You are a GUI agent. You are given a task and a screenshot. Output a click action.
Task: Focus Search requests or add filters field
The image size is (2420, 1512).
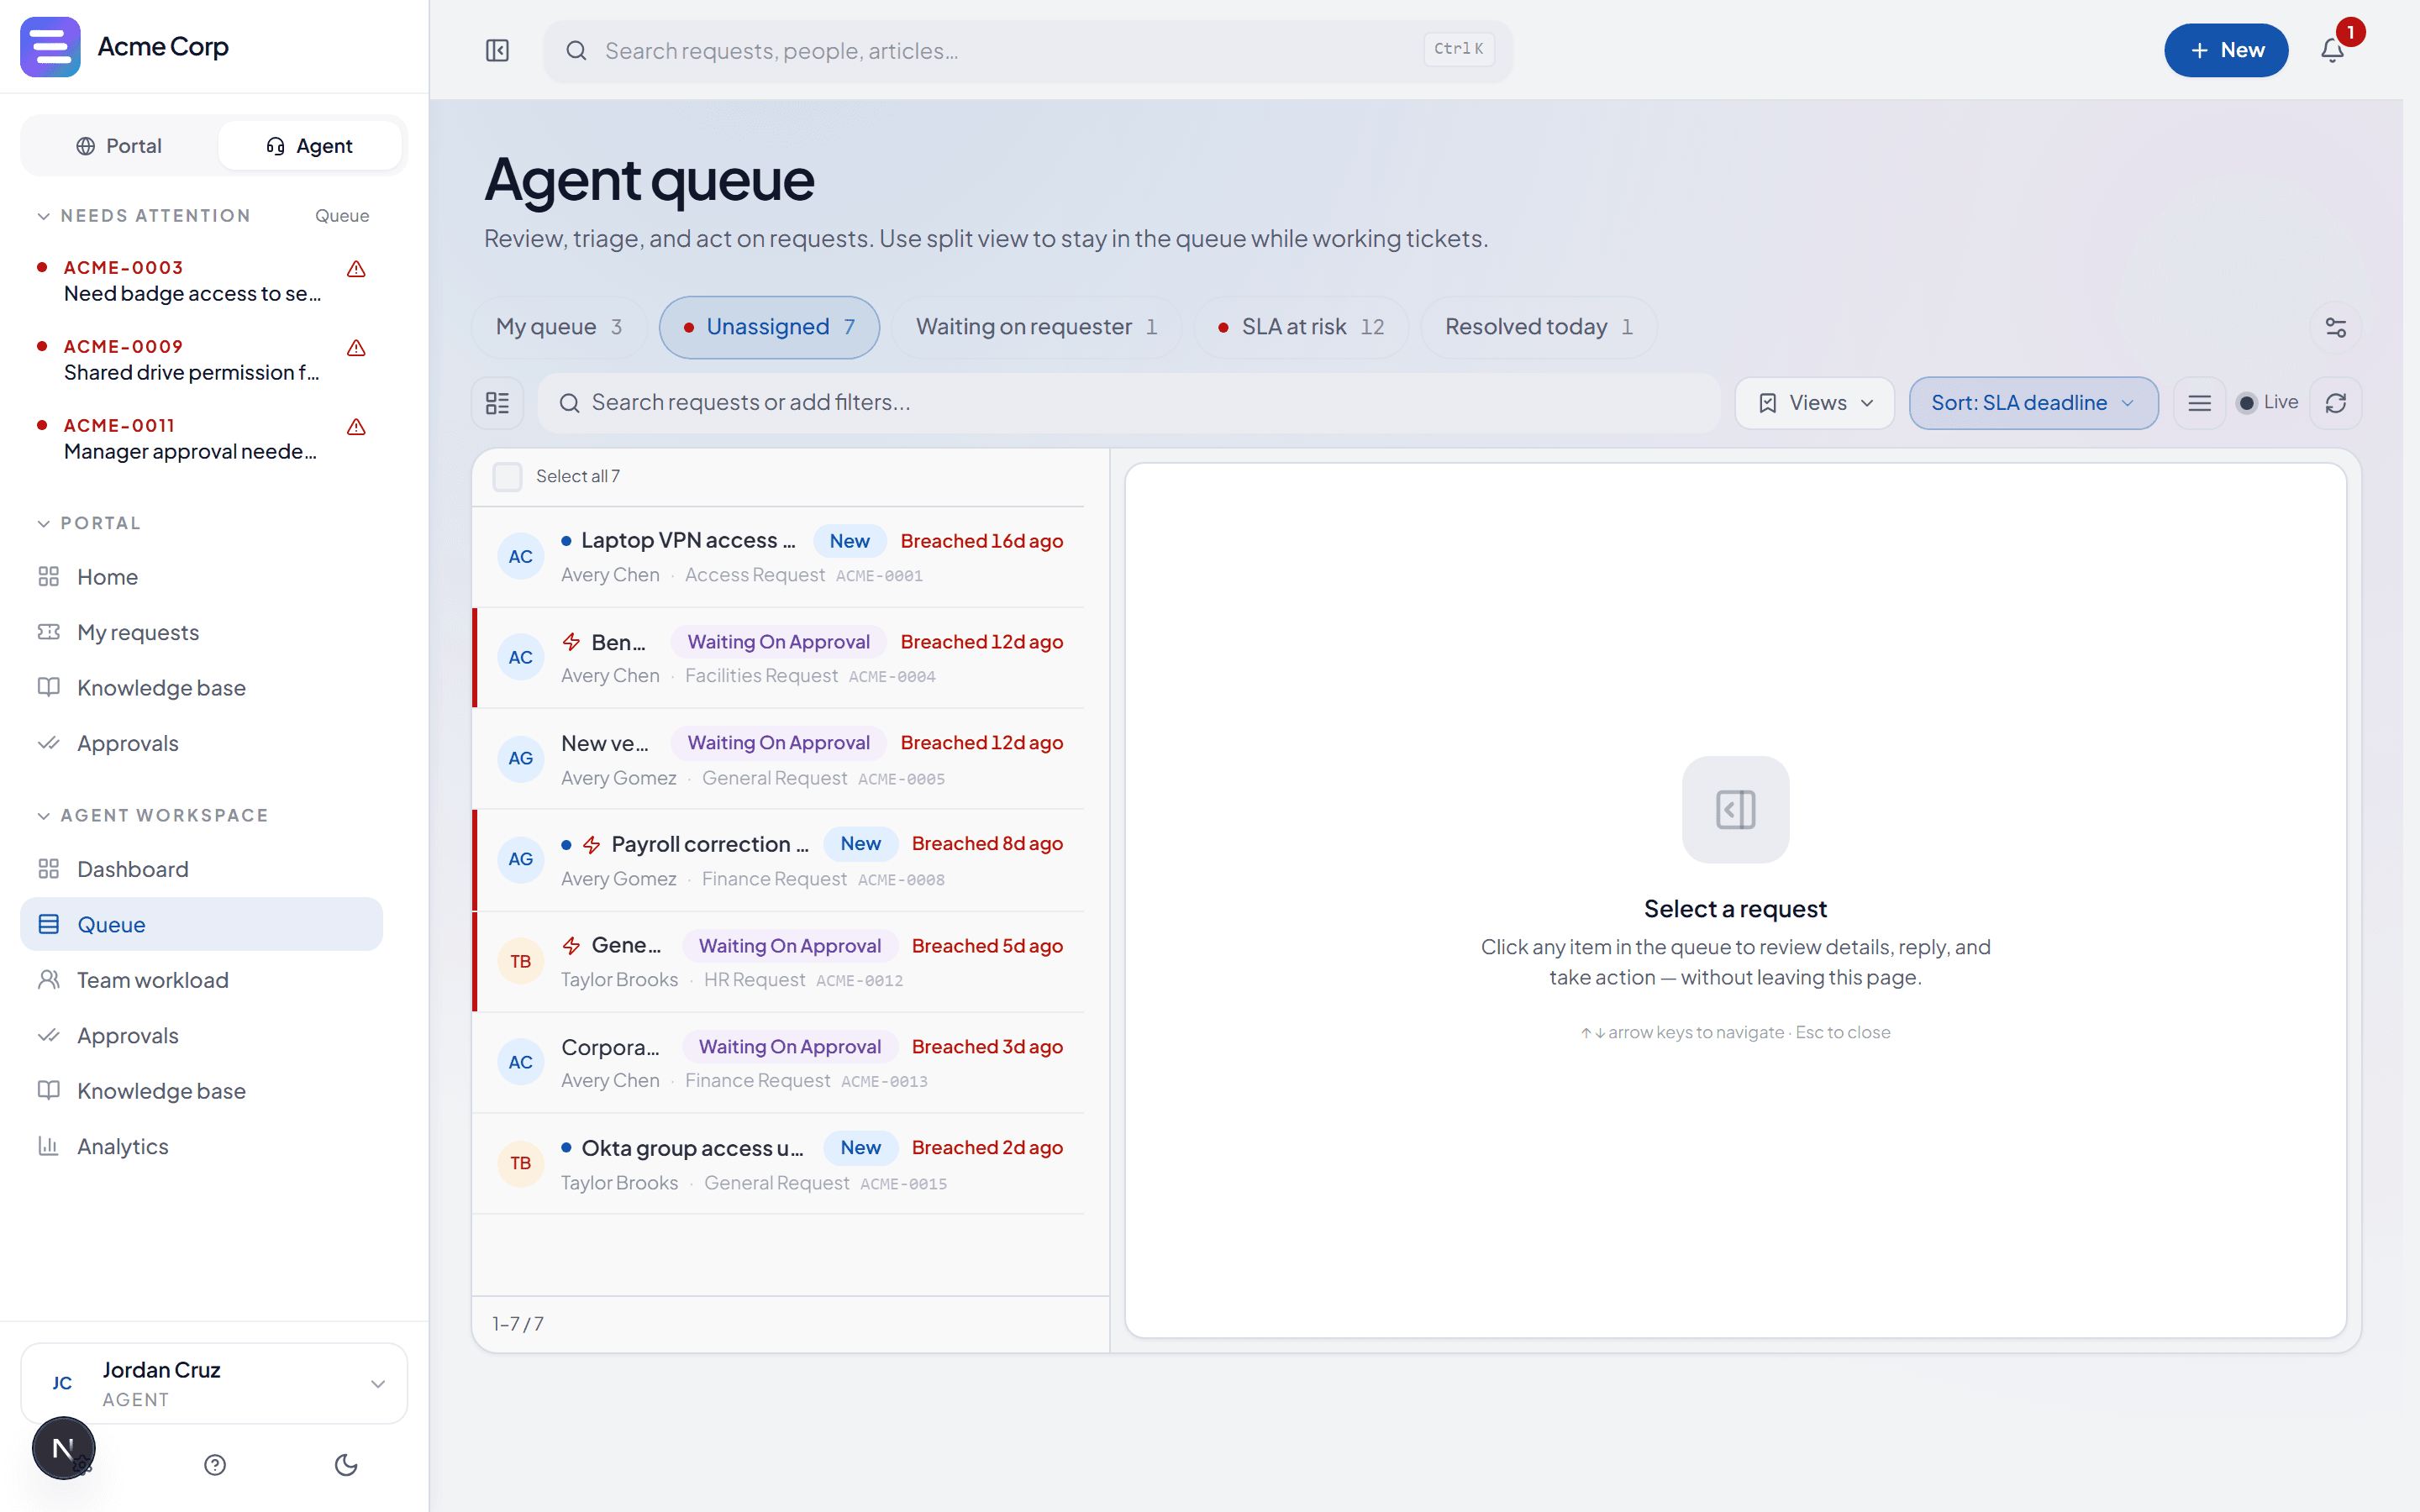(1129, 403)
